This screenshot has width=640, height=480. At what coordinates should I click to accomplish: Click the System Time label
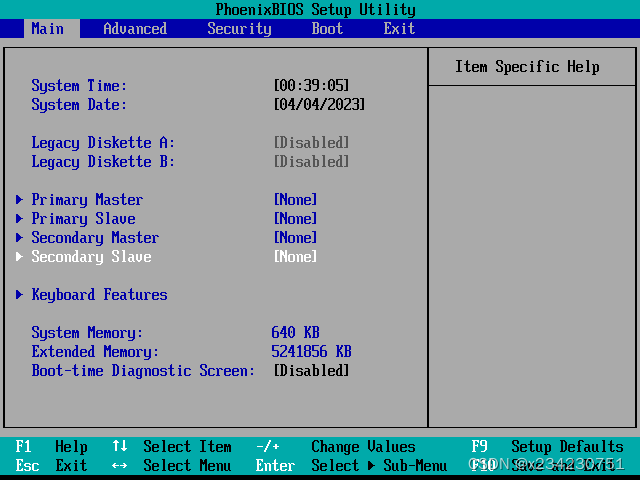coord(79,85)
